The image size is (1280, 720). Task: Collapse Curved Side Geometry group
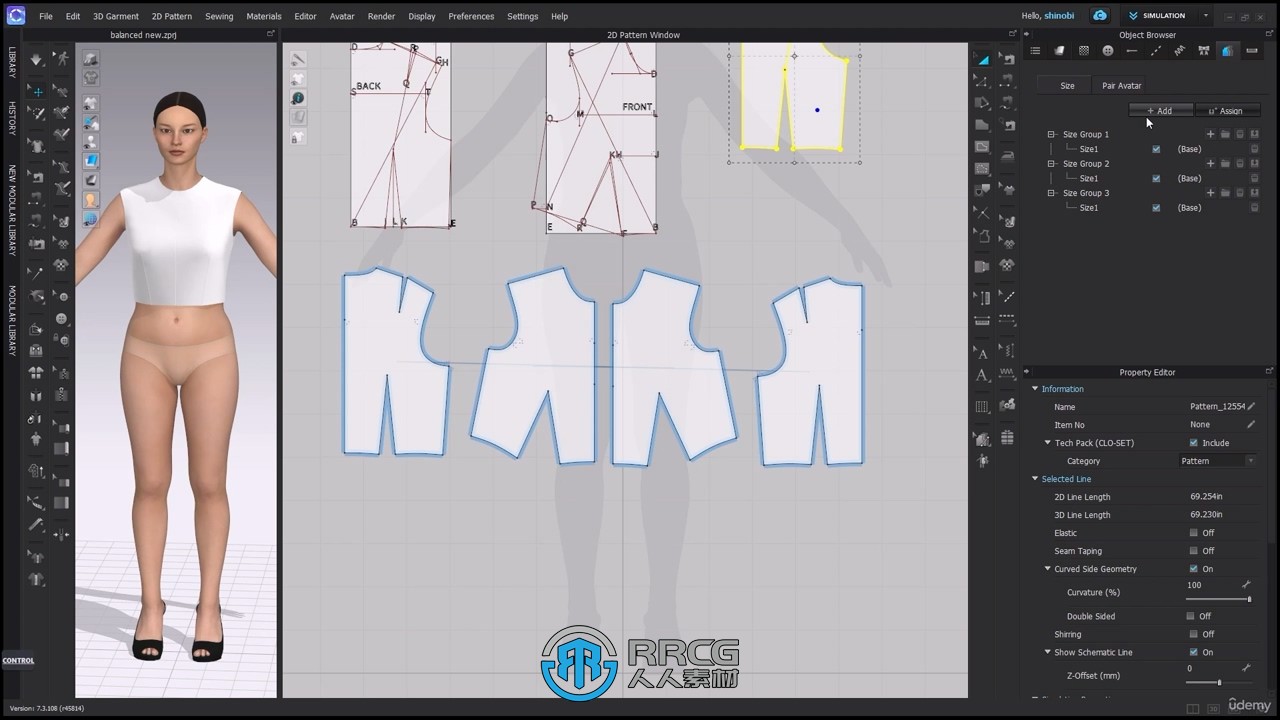pyautogui.click(x=1048, y=569)
